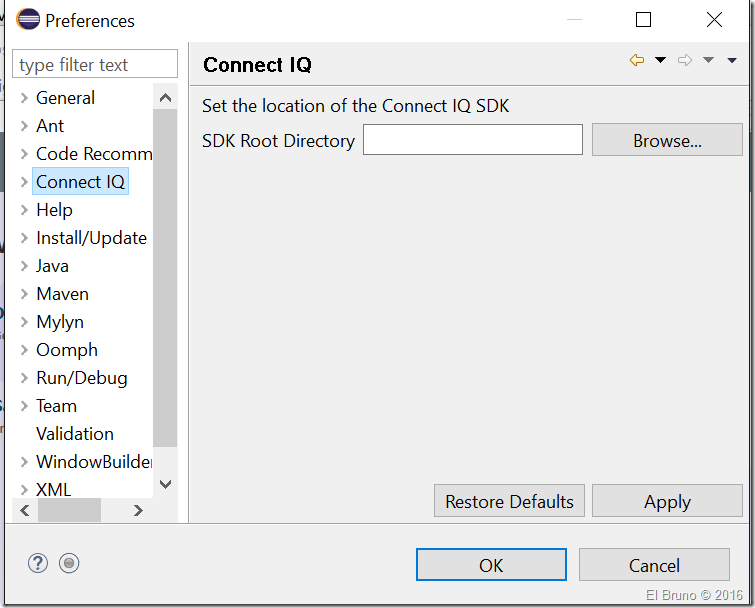Click the forward navigation arrow
Screen dimensions: 755x608
[x=685, y=61]
